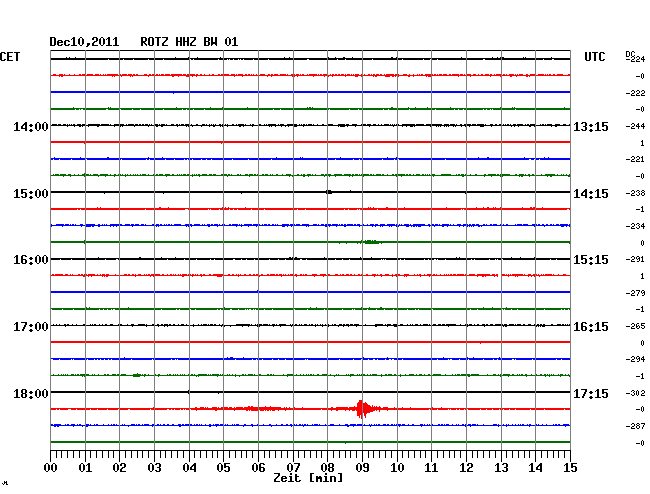Viewport: 650px width, 494px height.
Task: Click the Zeit [min] axis title
Action: point(308,478)
